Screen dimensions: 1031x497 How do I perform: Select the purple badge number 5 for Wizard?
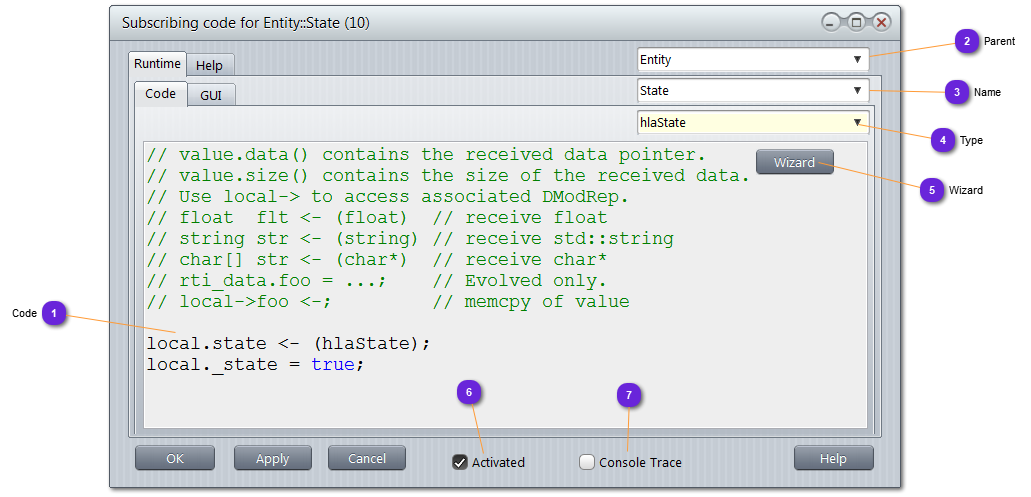[x=931, y=190]
